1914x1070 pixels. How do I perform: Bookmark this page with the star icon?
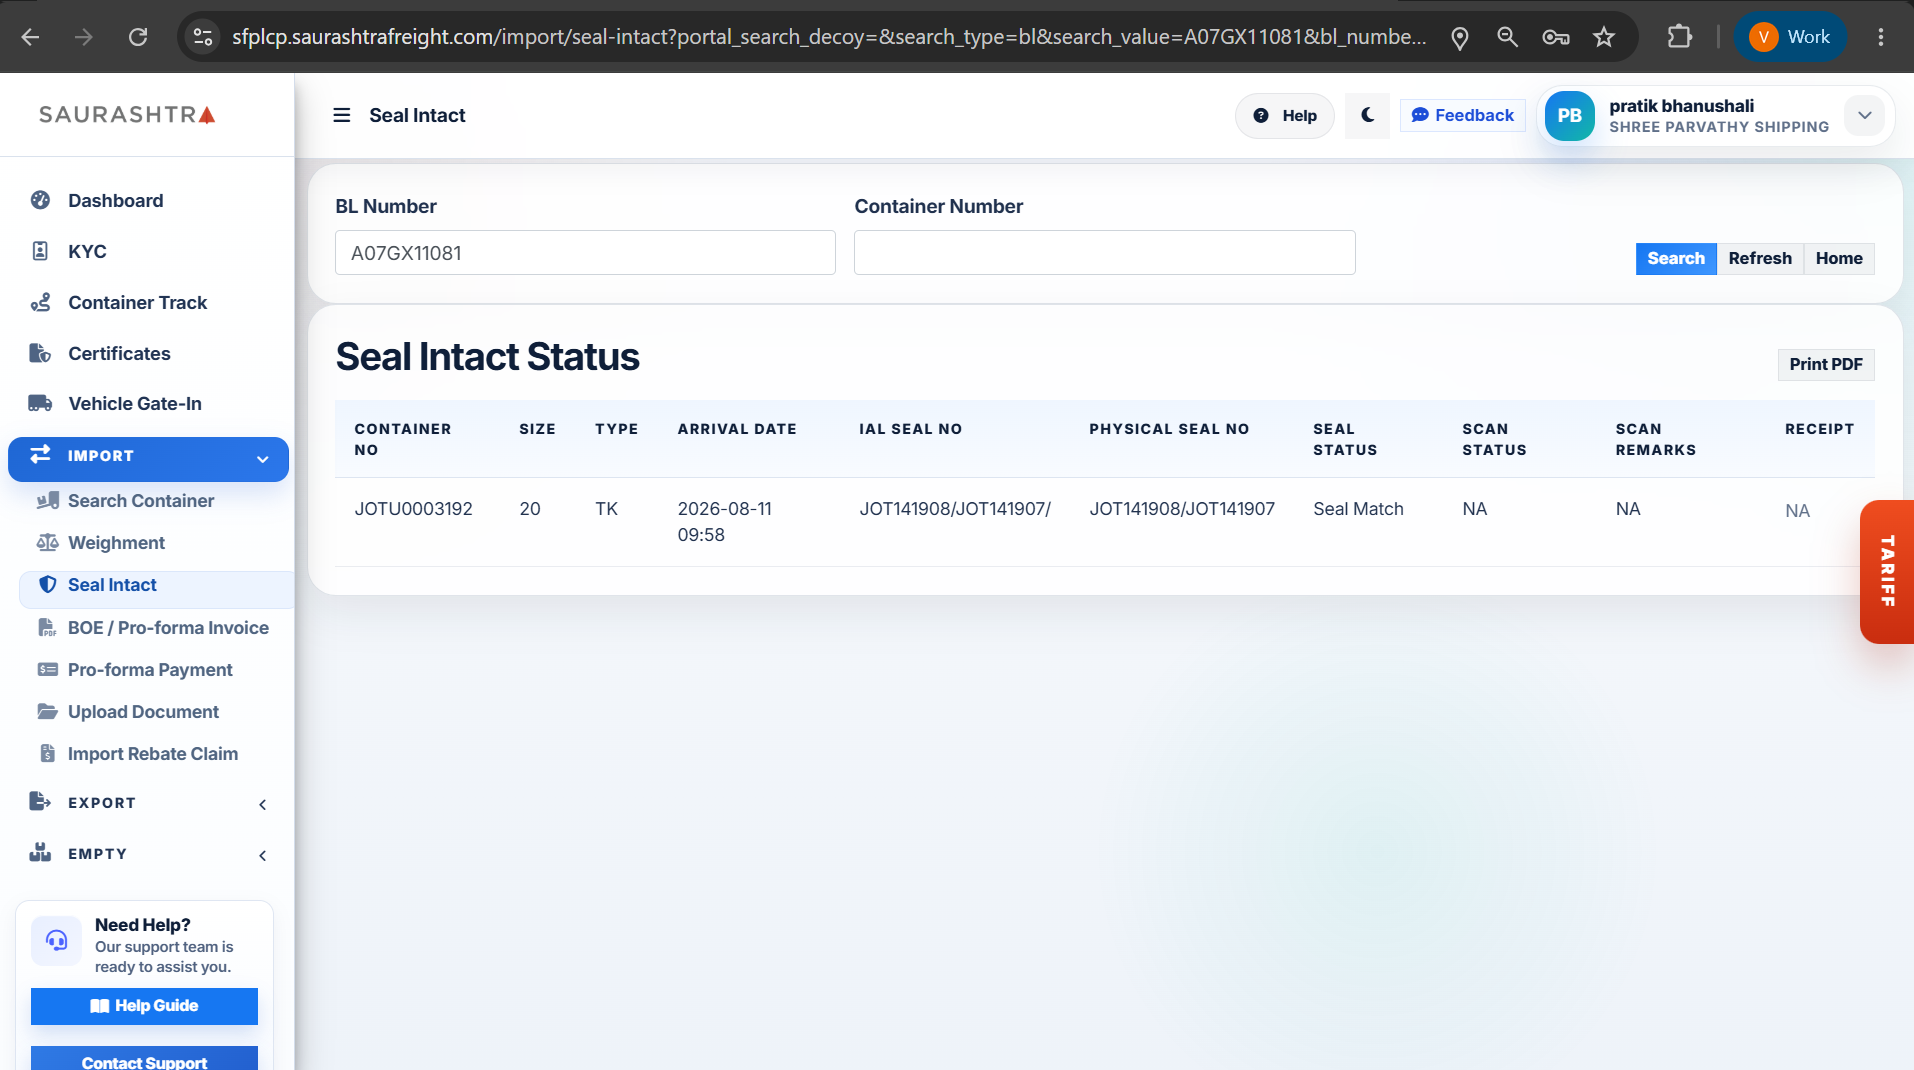(x=1604, y=37)
